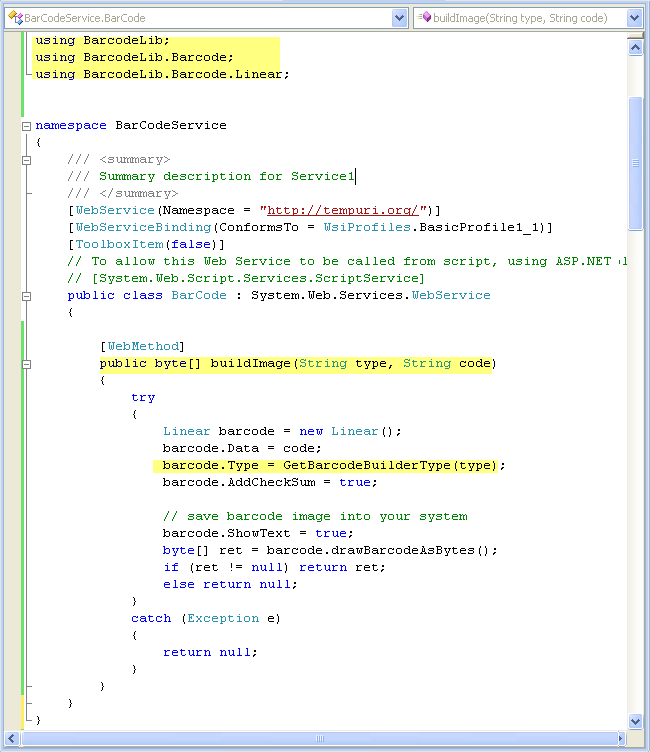Click the 'barcode.ShowText = true;' line

pyautogui.click(x=258, y=533)
